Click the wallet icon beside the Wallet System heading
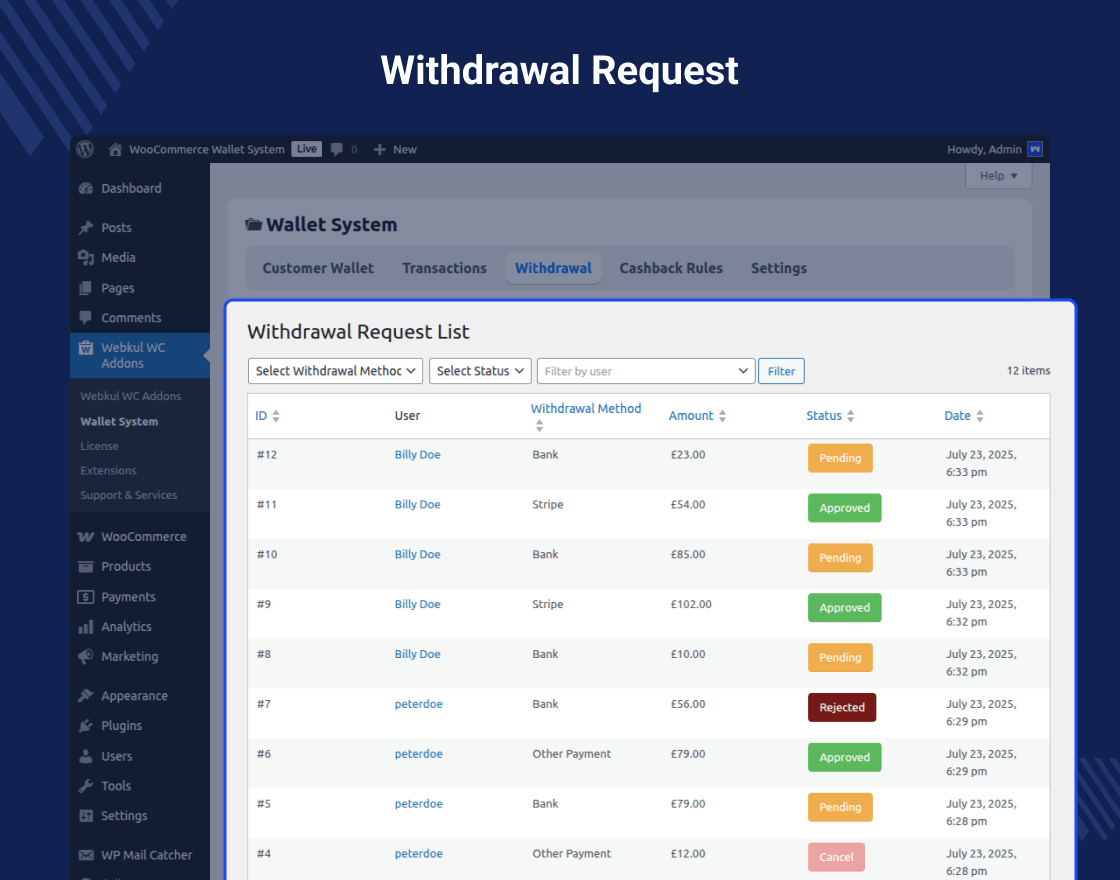The height and width of the screenshot is (880, 1120). 254,224
